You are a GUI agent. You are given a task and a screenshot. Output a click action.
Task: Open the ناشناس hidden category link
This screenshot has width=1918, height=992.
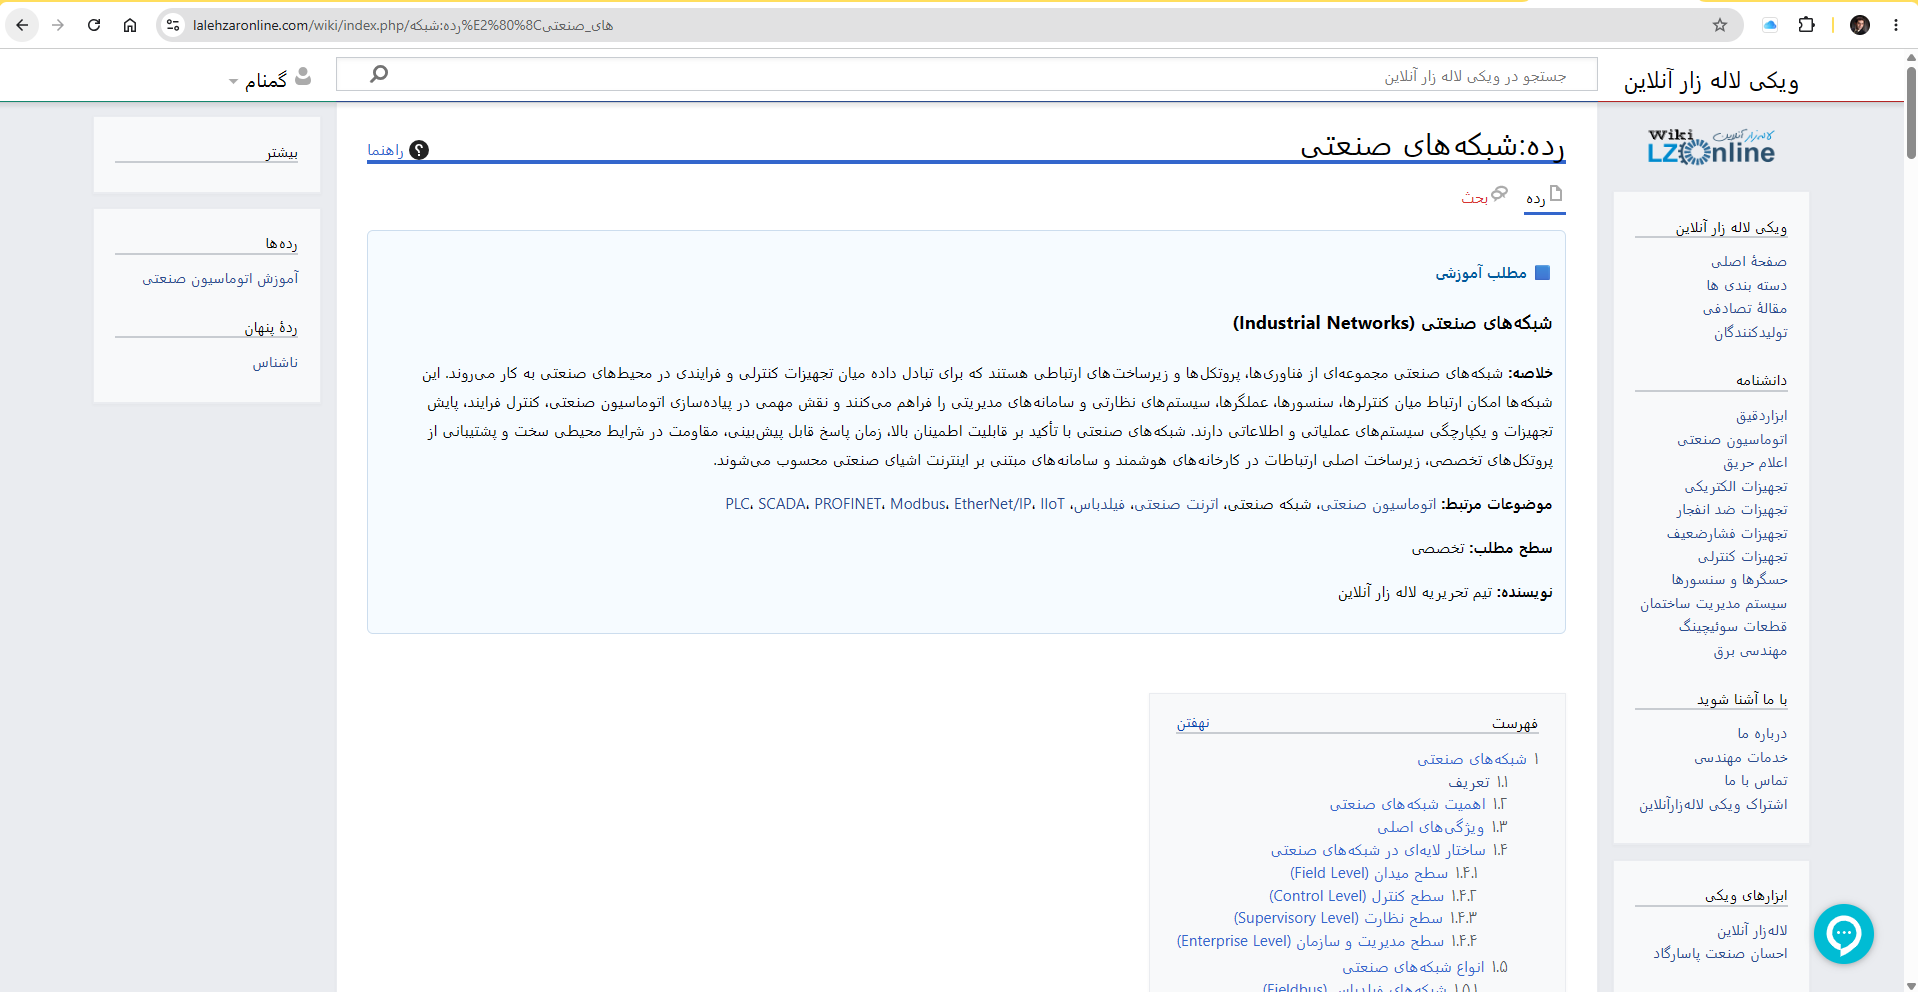275,362
